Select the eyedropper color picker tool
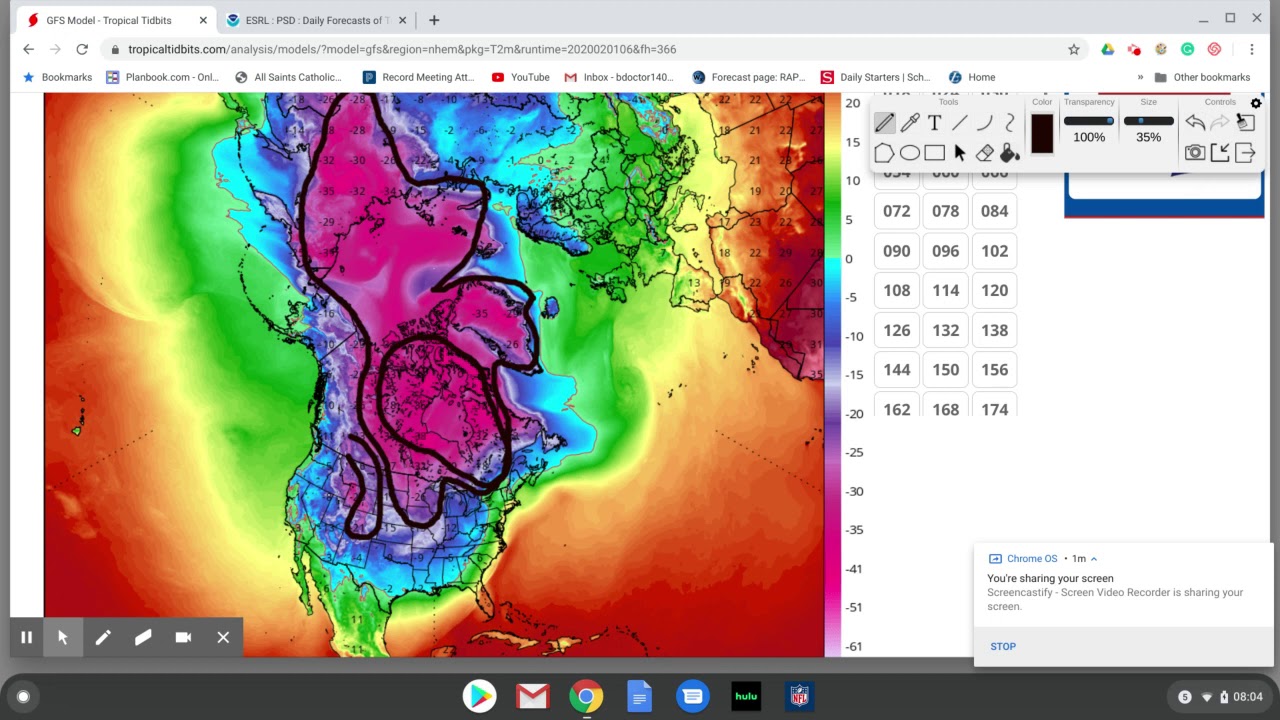The height and width of the screenshot is (720, 1280). 909,123
